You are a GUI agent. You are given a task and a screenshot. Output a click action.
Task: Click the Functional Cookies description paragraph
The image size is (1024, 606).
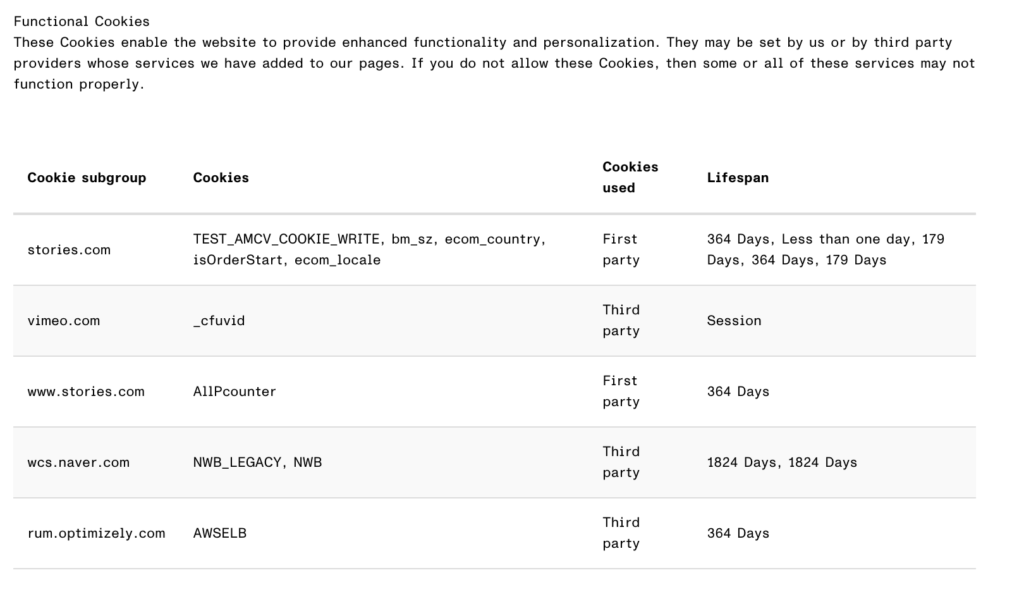point(494,64)
